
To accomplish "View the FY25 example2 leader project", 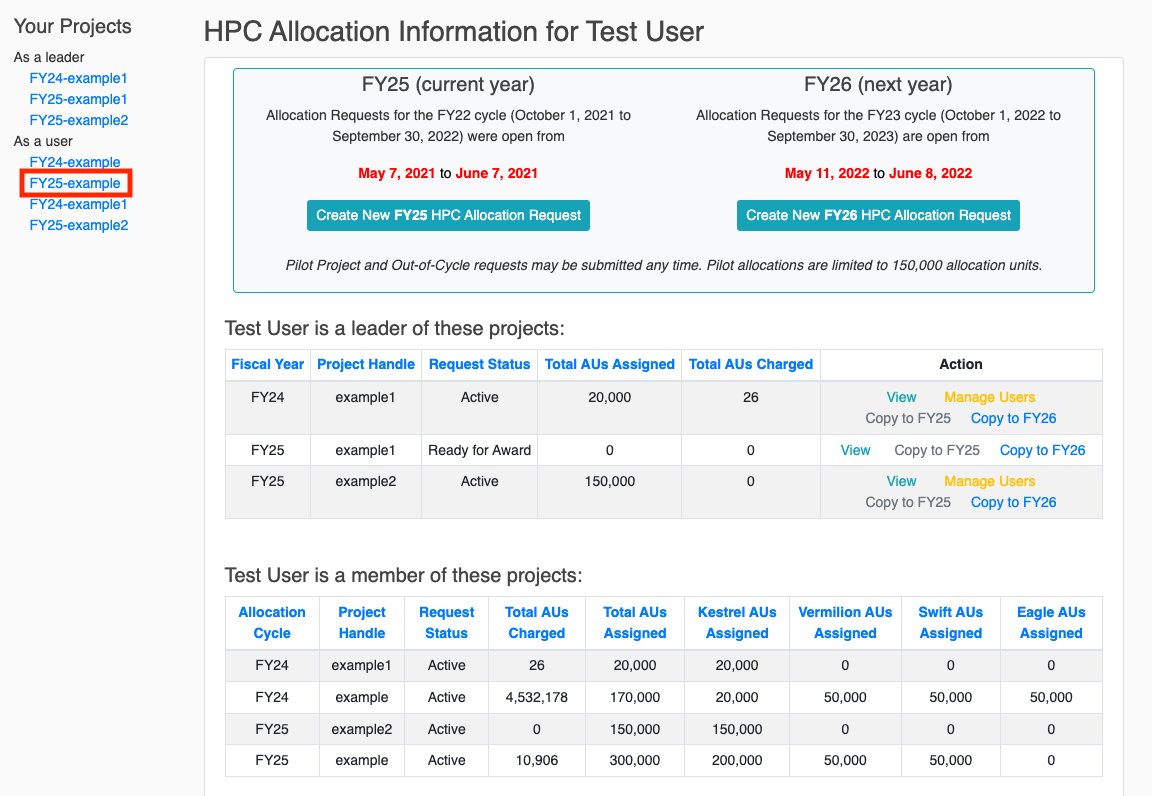I will (901, 481).
